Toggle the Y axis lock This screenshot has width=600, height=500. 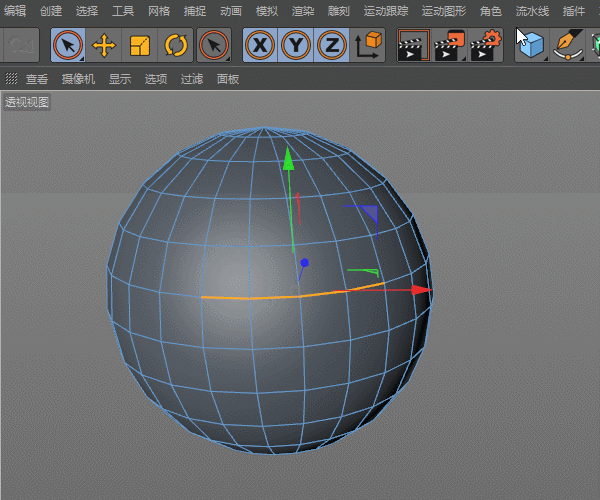point(296,45)
